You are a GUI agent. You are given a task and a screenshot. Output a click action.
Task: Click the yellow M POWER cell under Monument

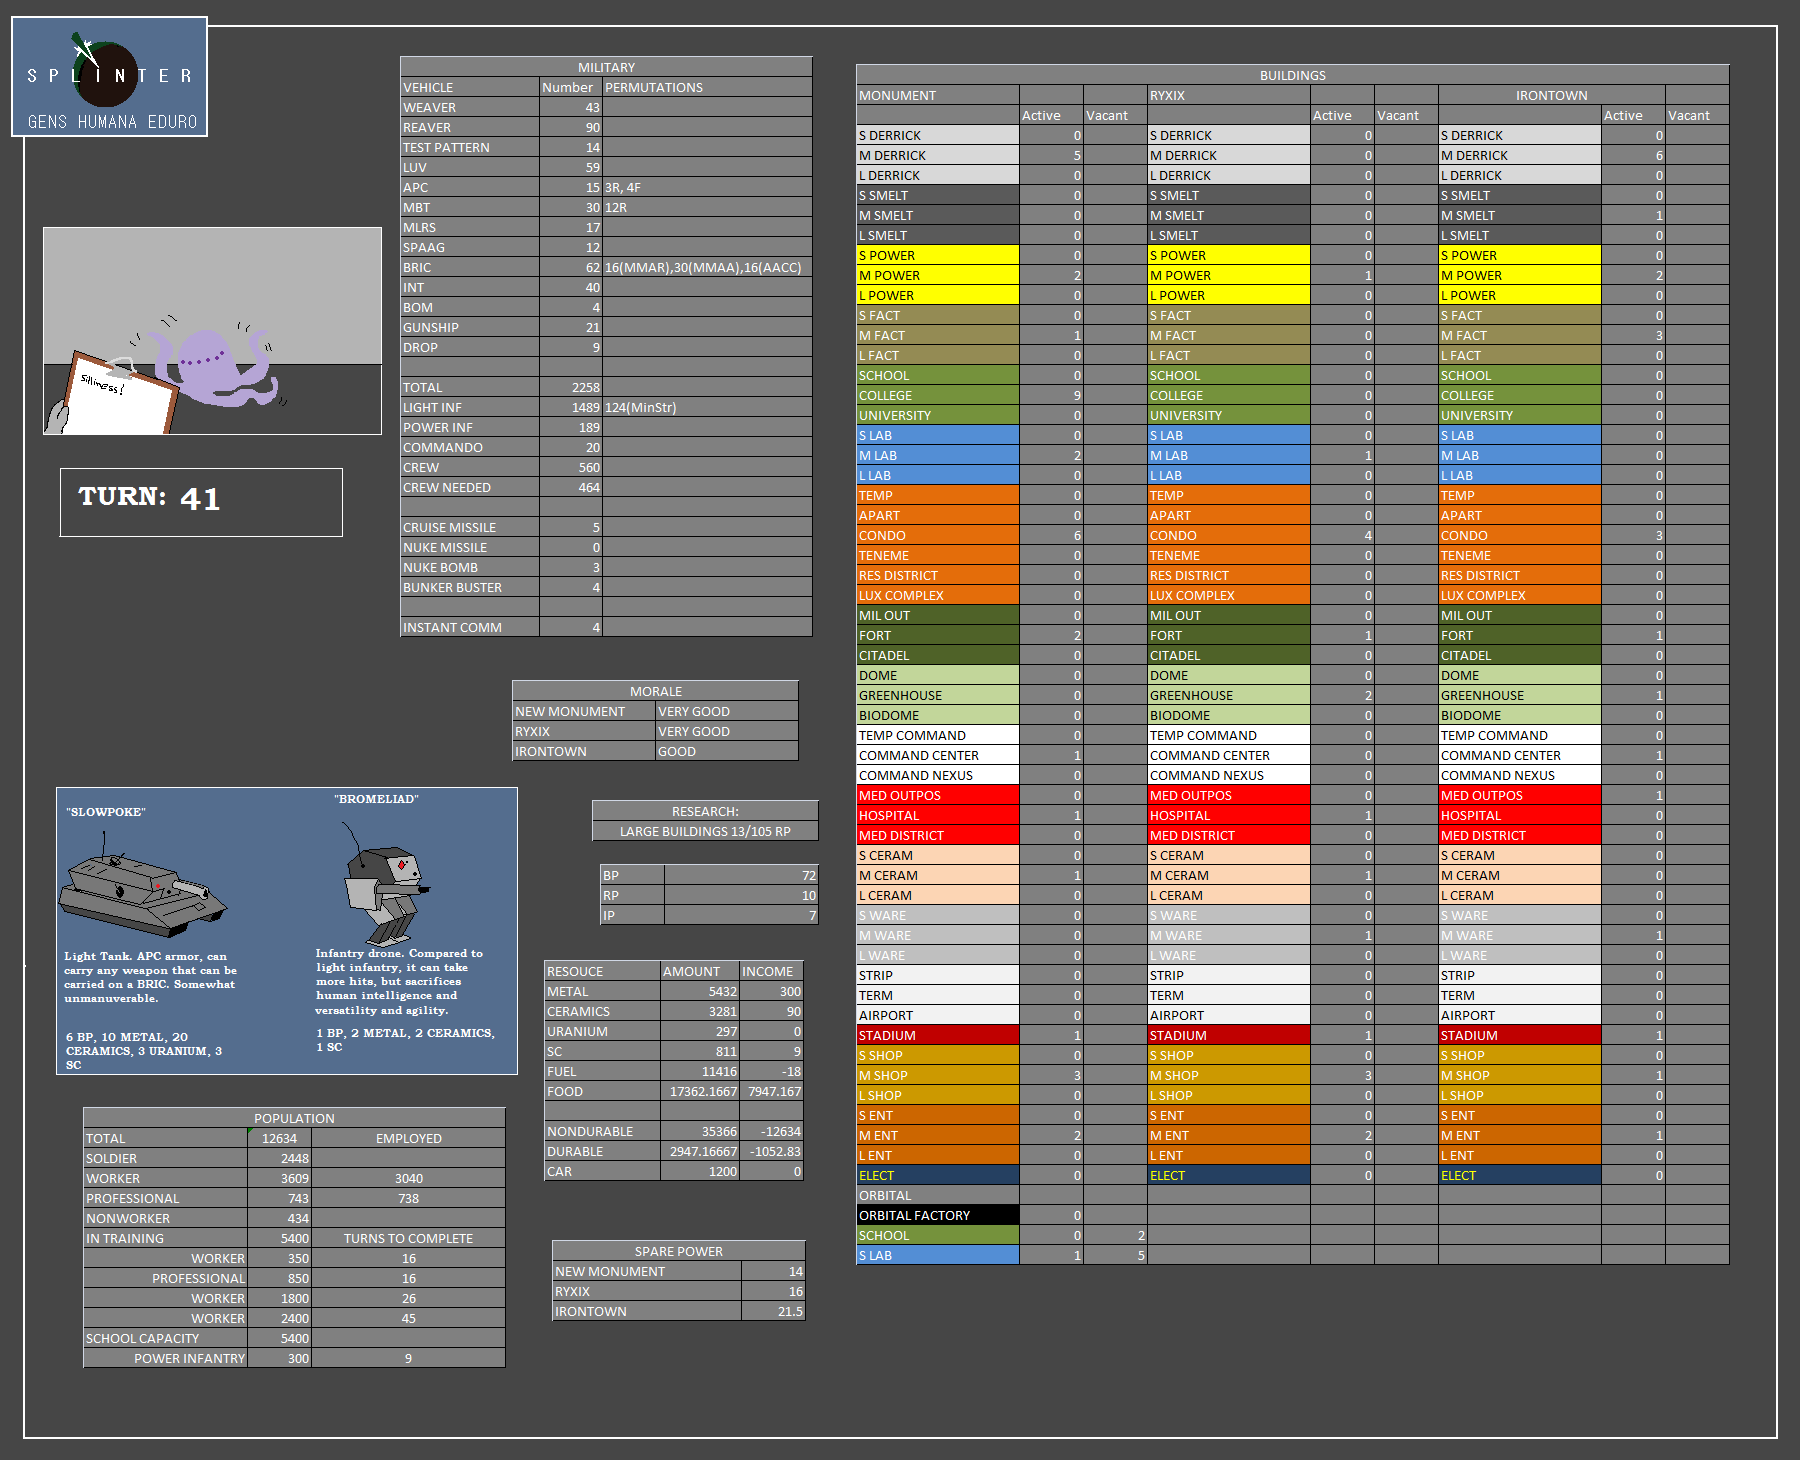(x=937, y=275)
